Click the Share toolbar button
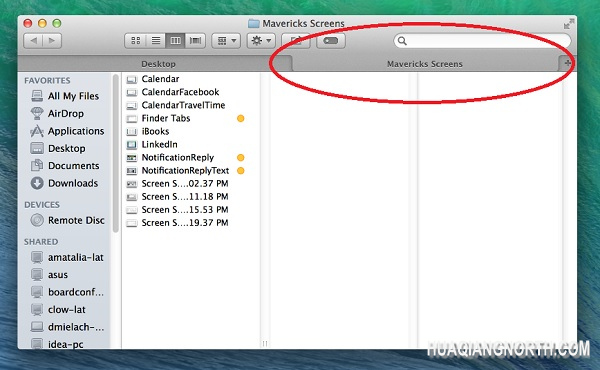This screenshot has height=370, width=600. point(296,41)
